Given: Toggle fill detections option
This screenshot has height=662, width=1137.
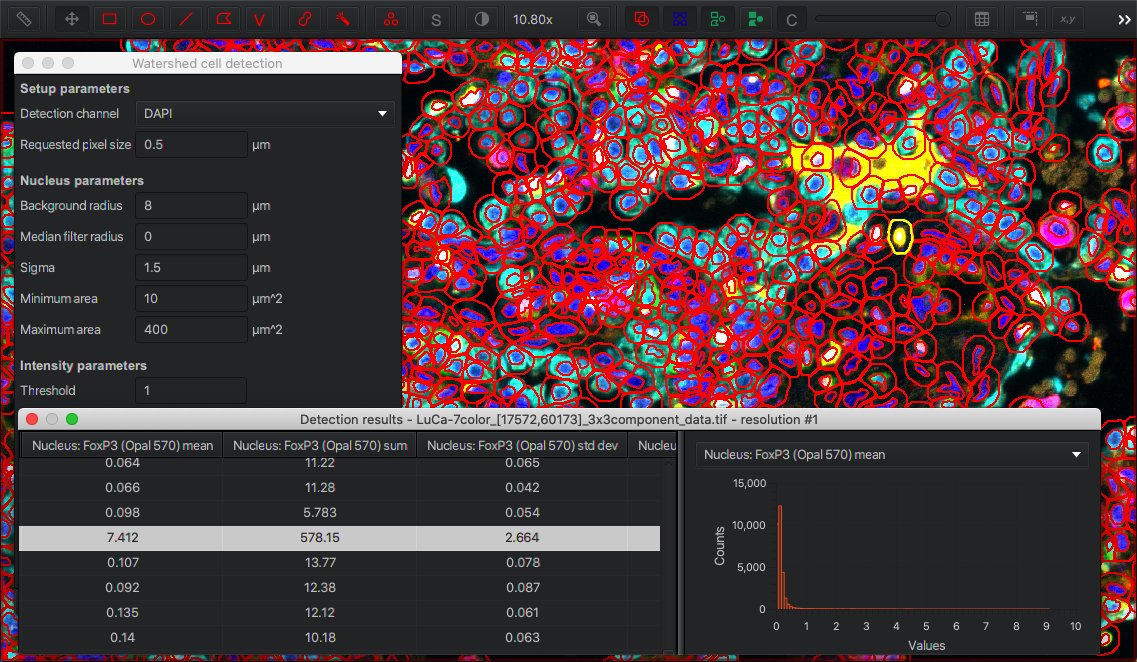Looking at the screenshot, I should coord(755,19).
